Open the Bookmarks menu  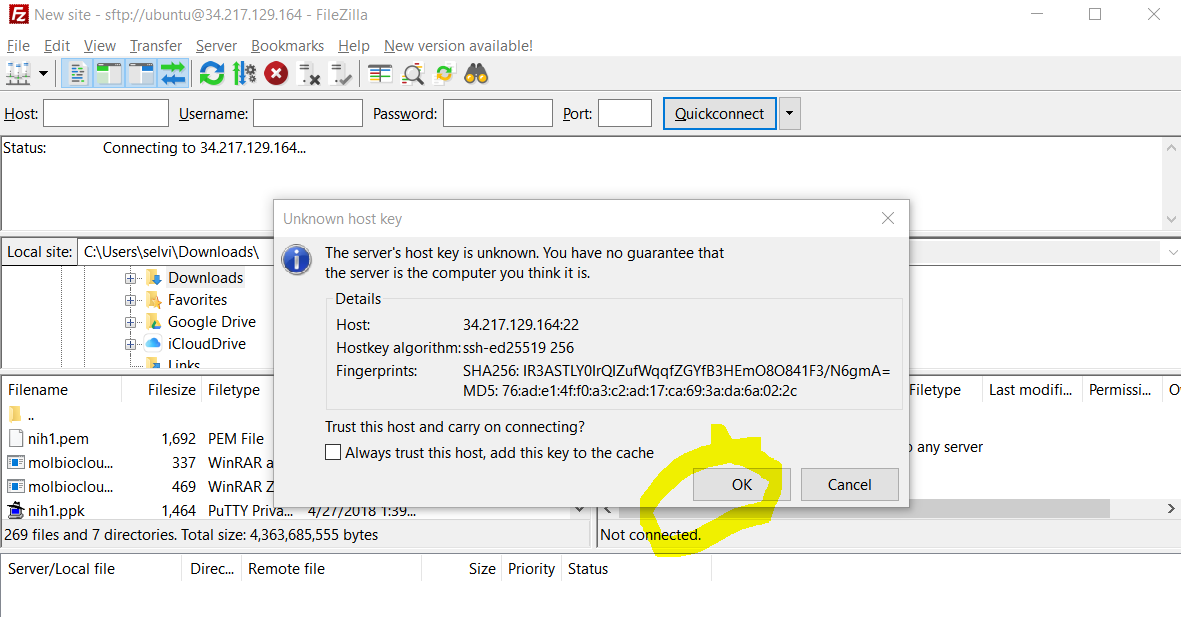click(287, 46)
